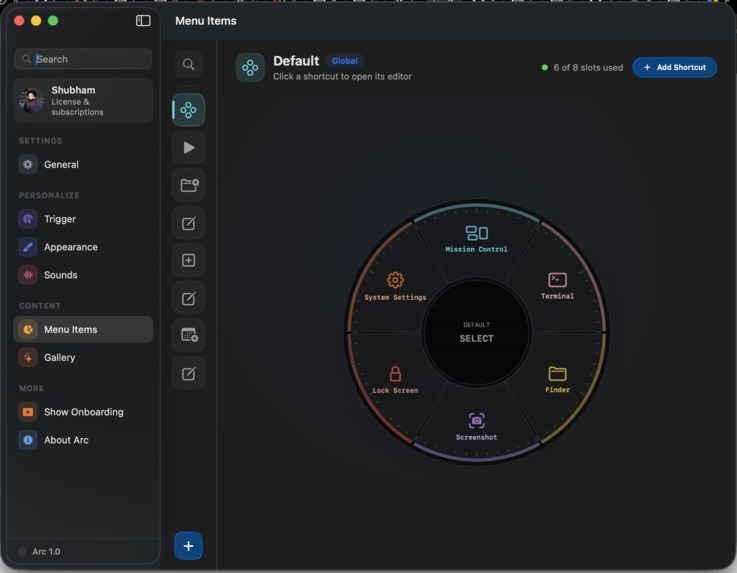Open About Arc
The width and height of the screenshot is (737, 573).
83,440
